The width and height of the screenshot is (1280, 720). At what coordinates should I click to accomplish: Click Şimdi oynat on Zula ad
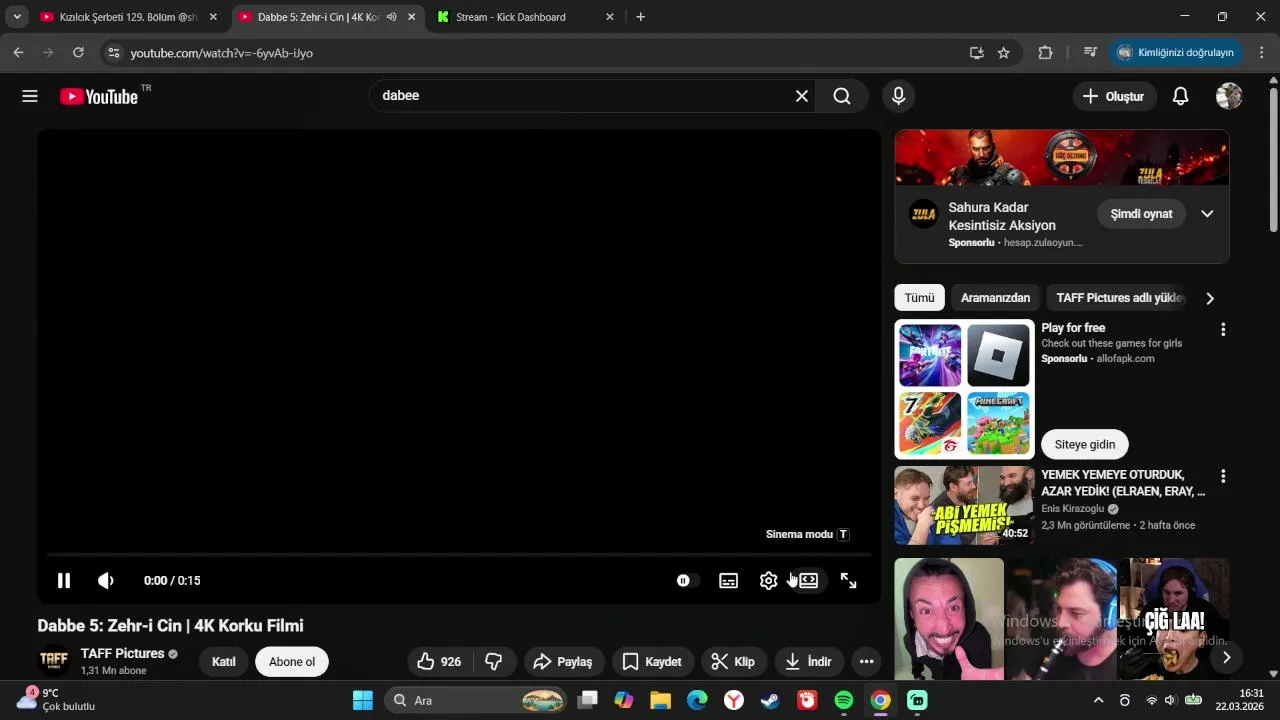pos(1141,214)
